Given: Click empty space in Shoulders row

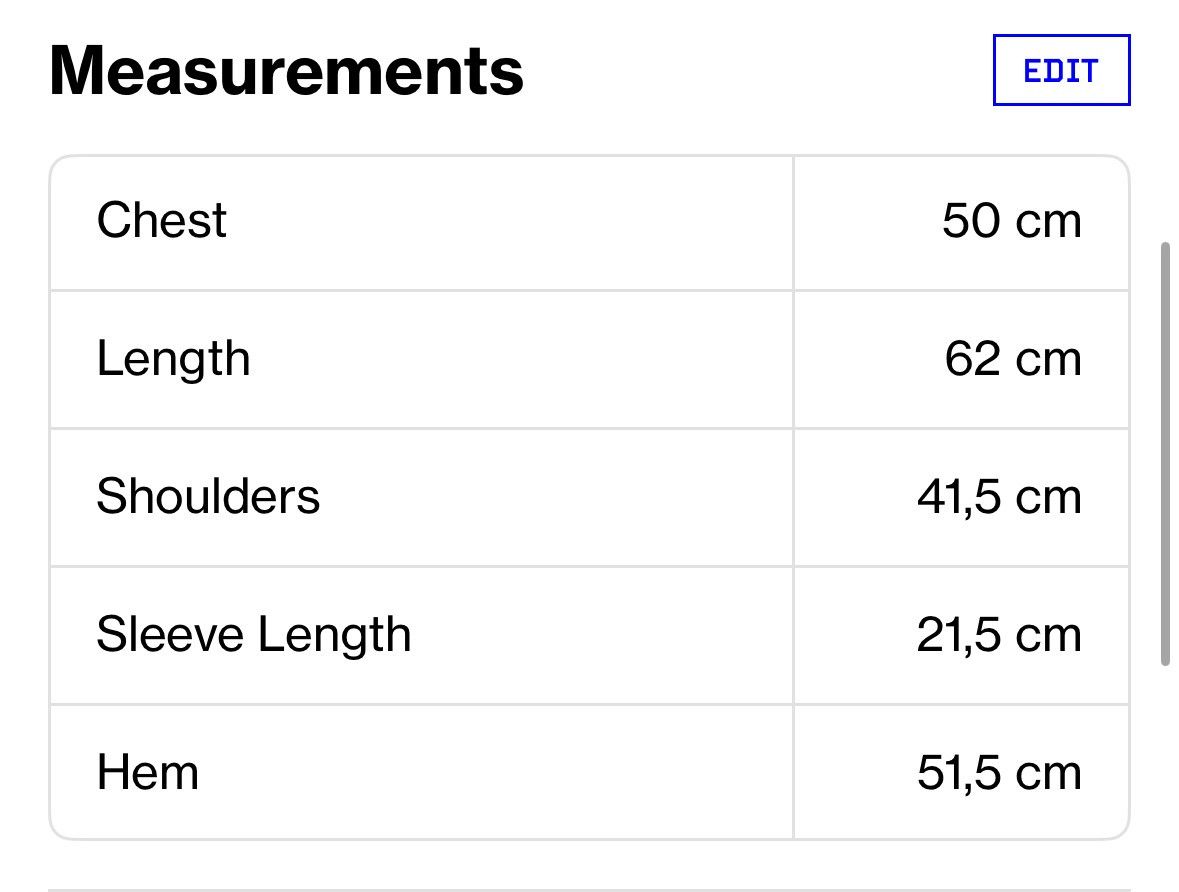Looking at the screenshot, I should pos(556,497).
